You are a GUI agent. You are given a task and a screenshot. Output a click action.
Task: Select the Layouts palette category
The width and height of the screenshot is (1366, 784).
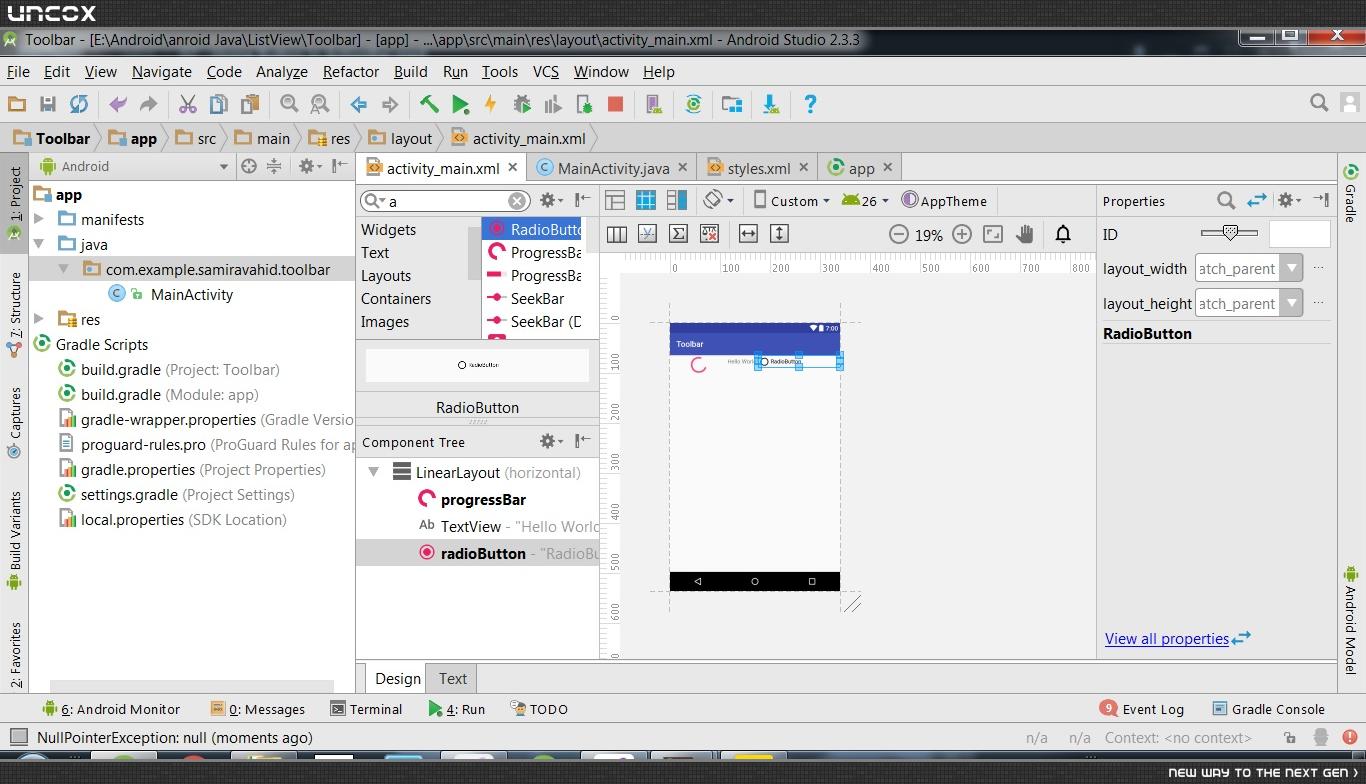pos(386,276)
